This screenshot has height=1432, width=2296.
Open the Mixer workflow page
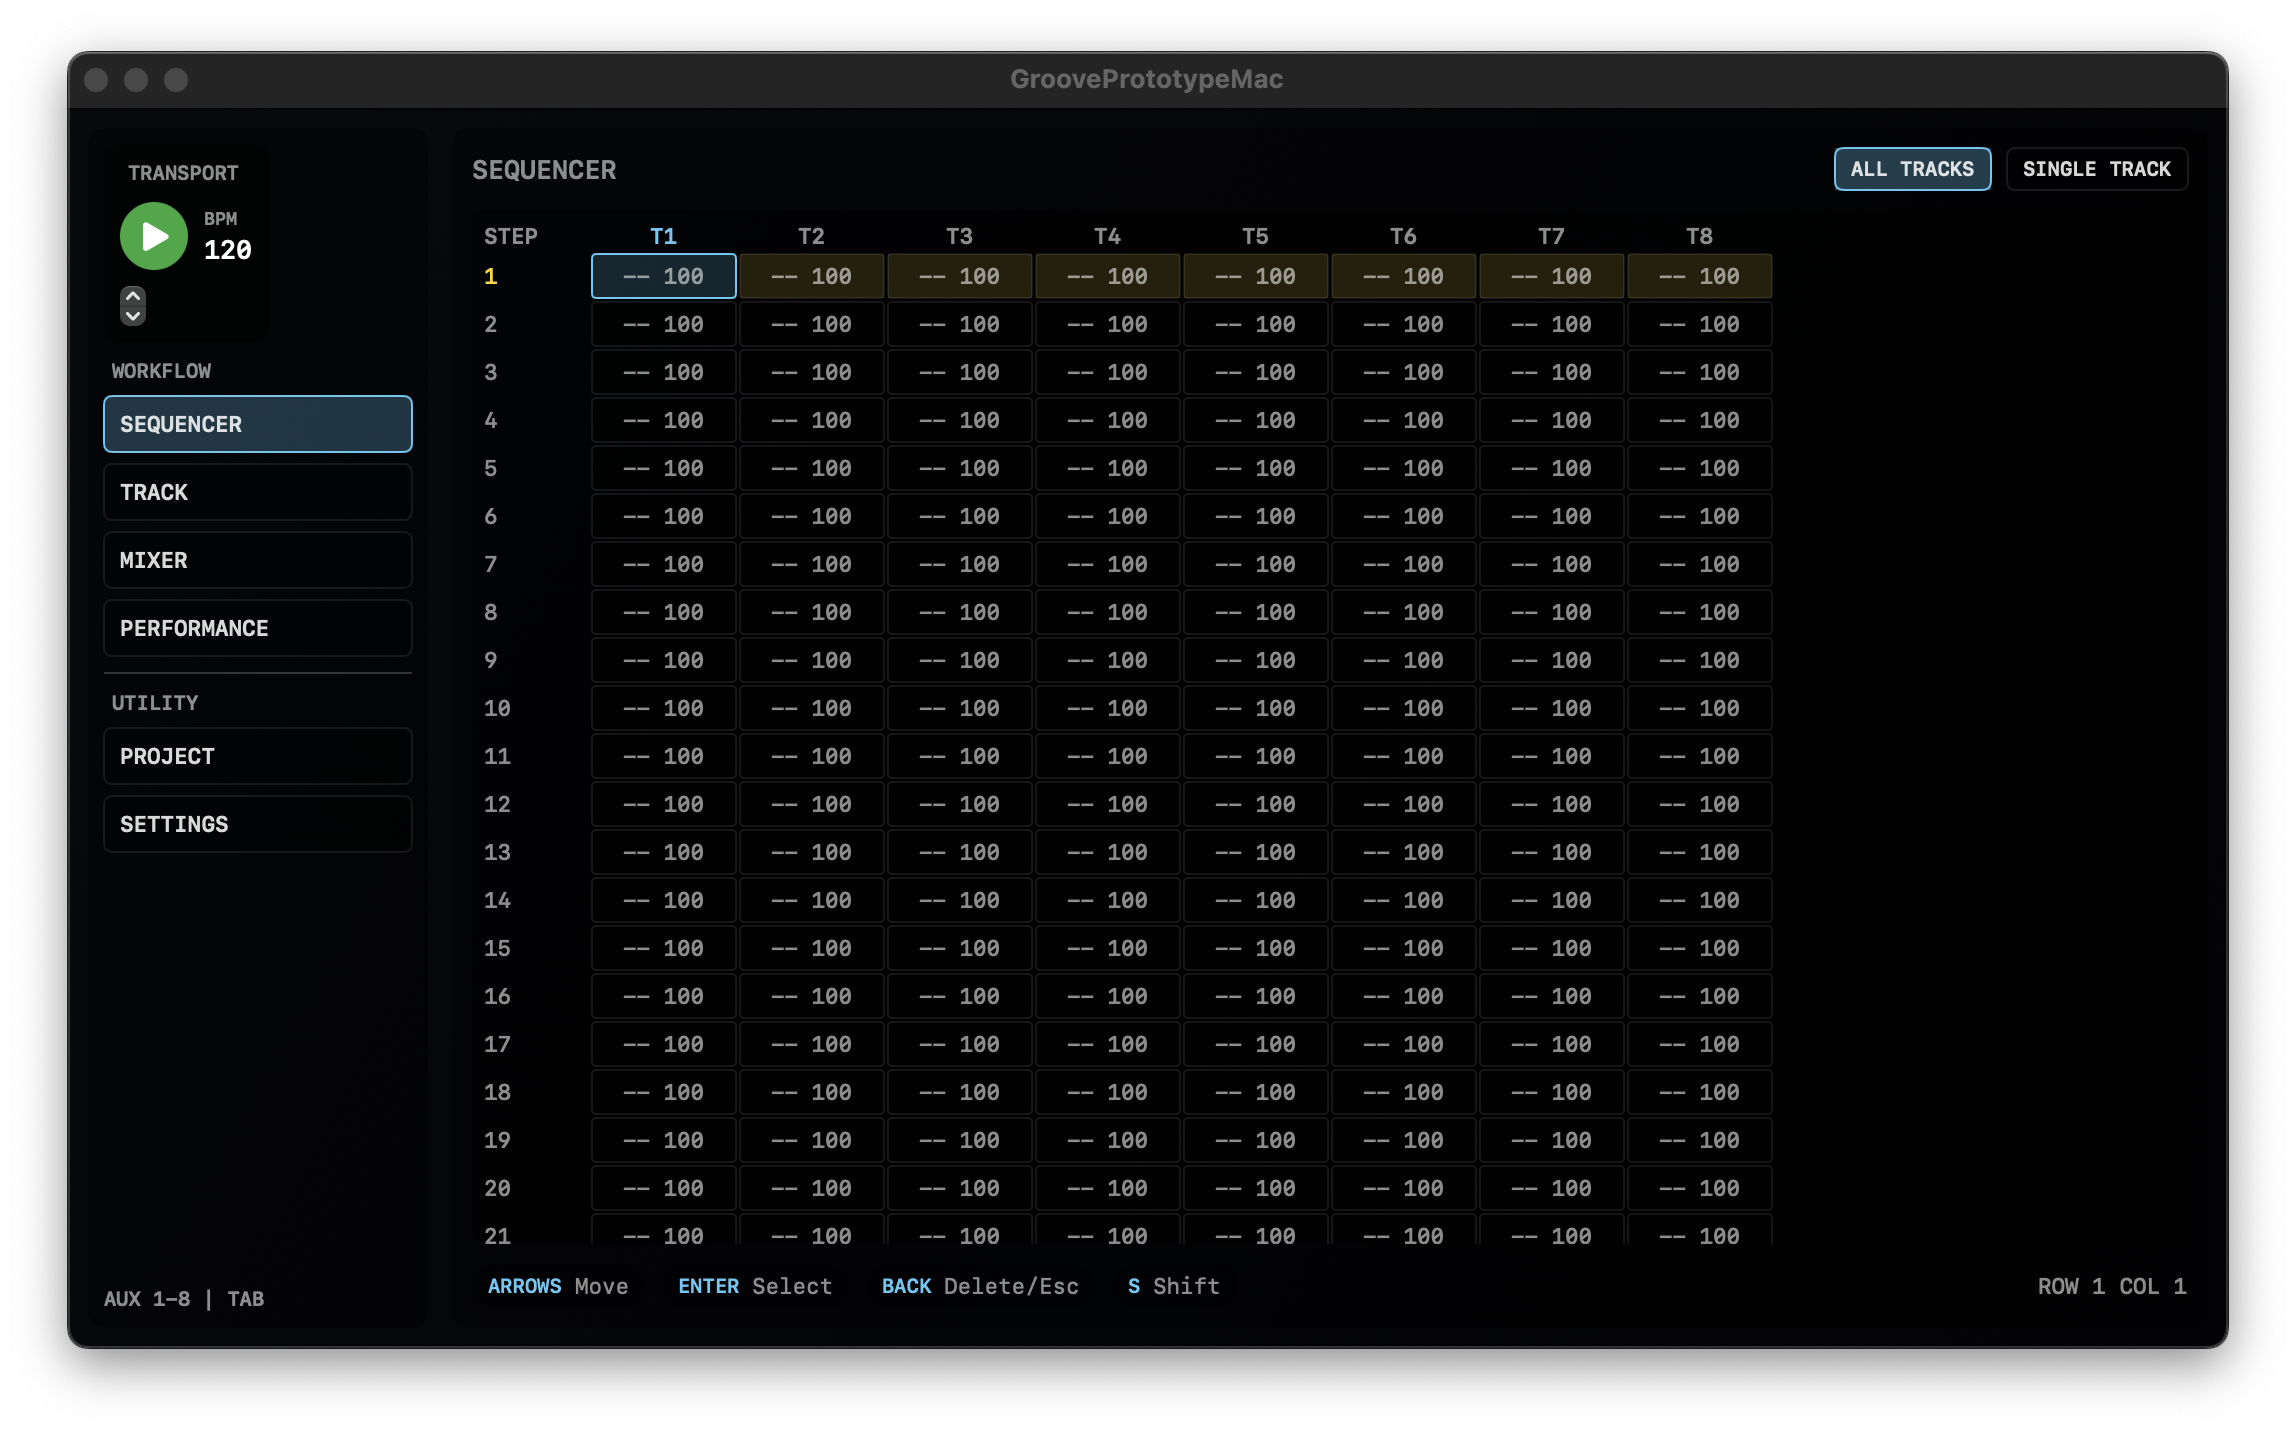point(257,560)
